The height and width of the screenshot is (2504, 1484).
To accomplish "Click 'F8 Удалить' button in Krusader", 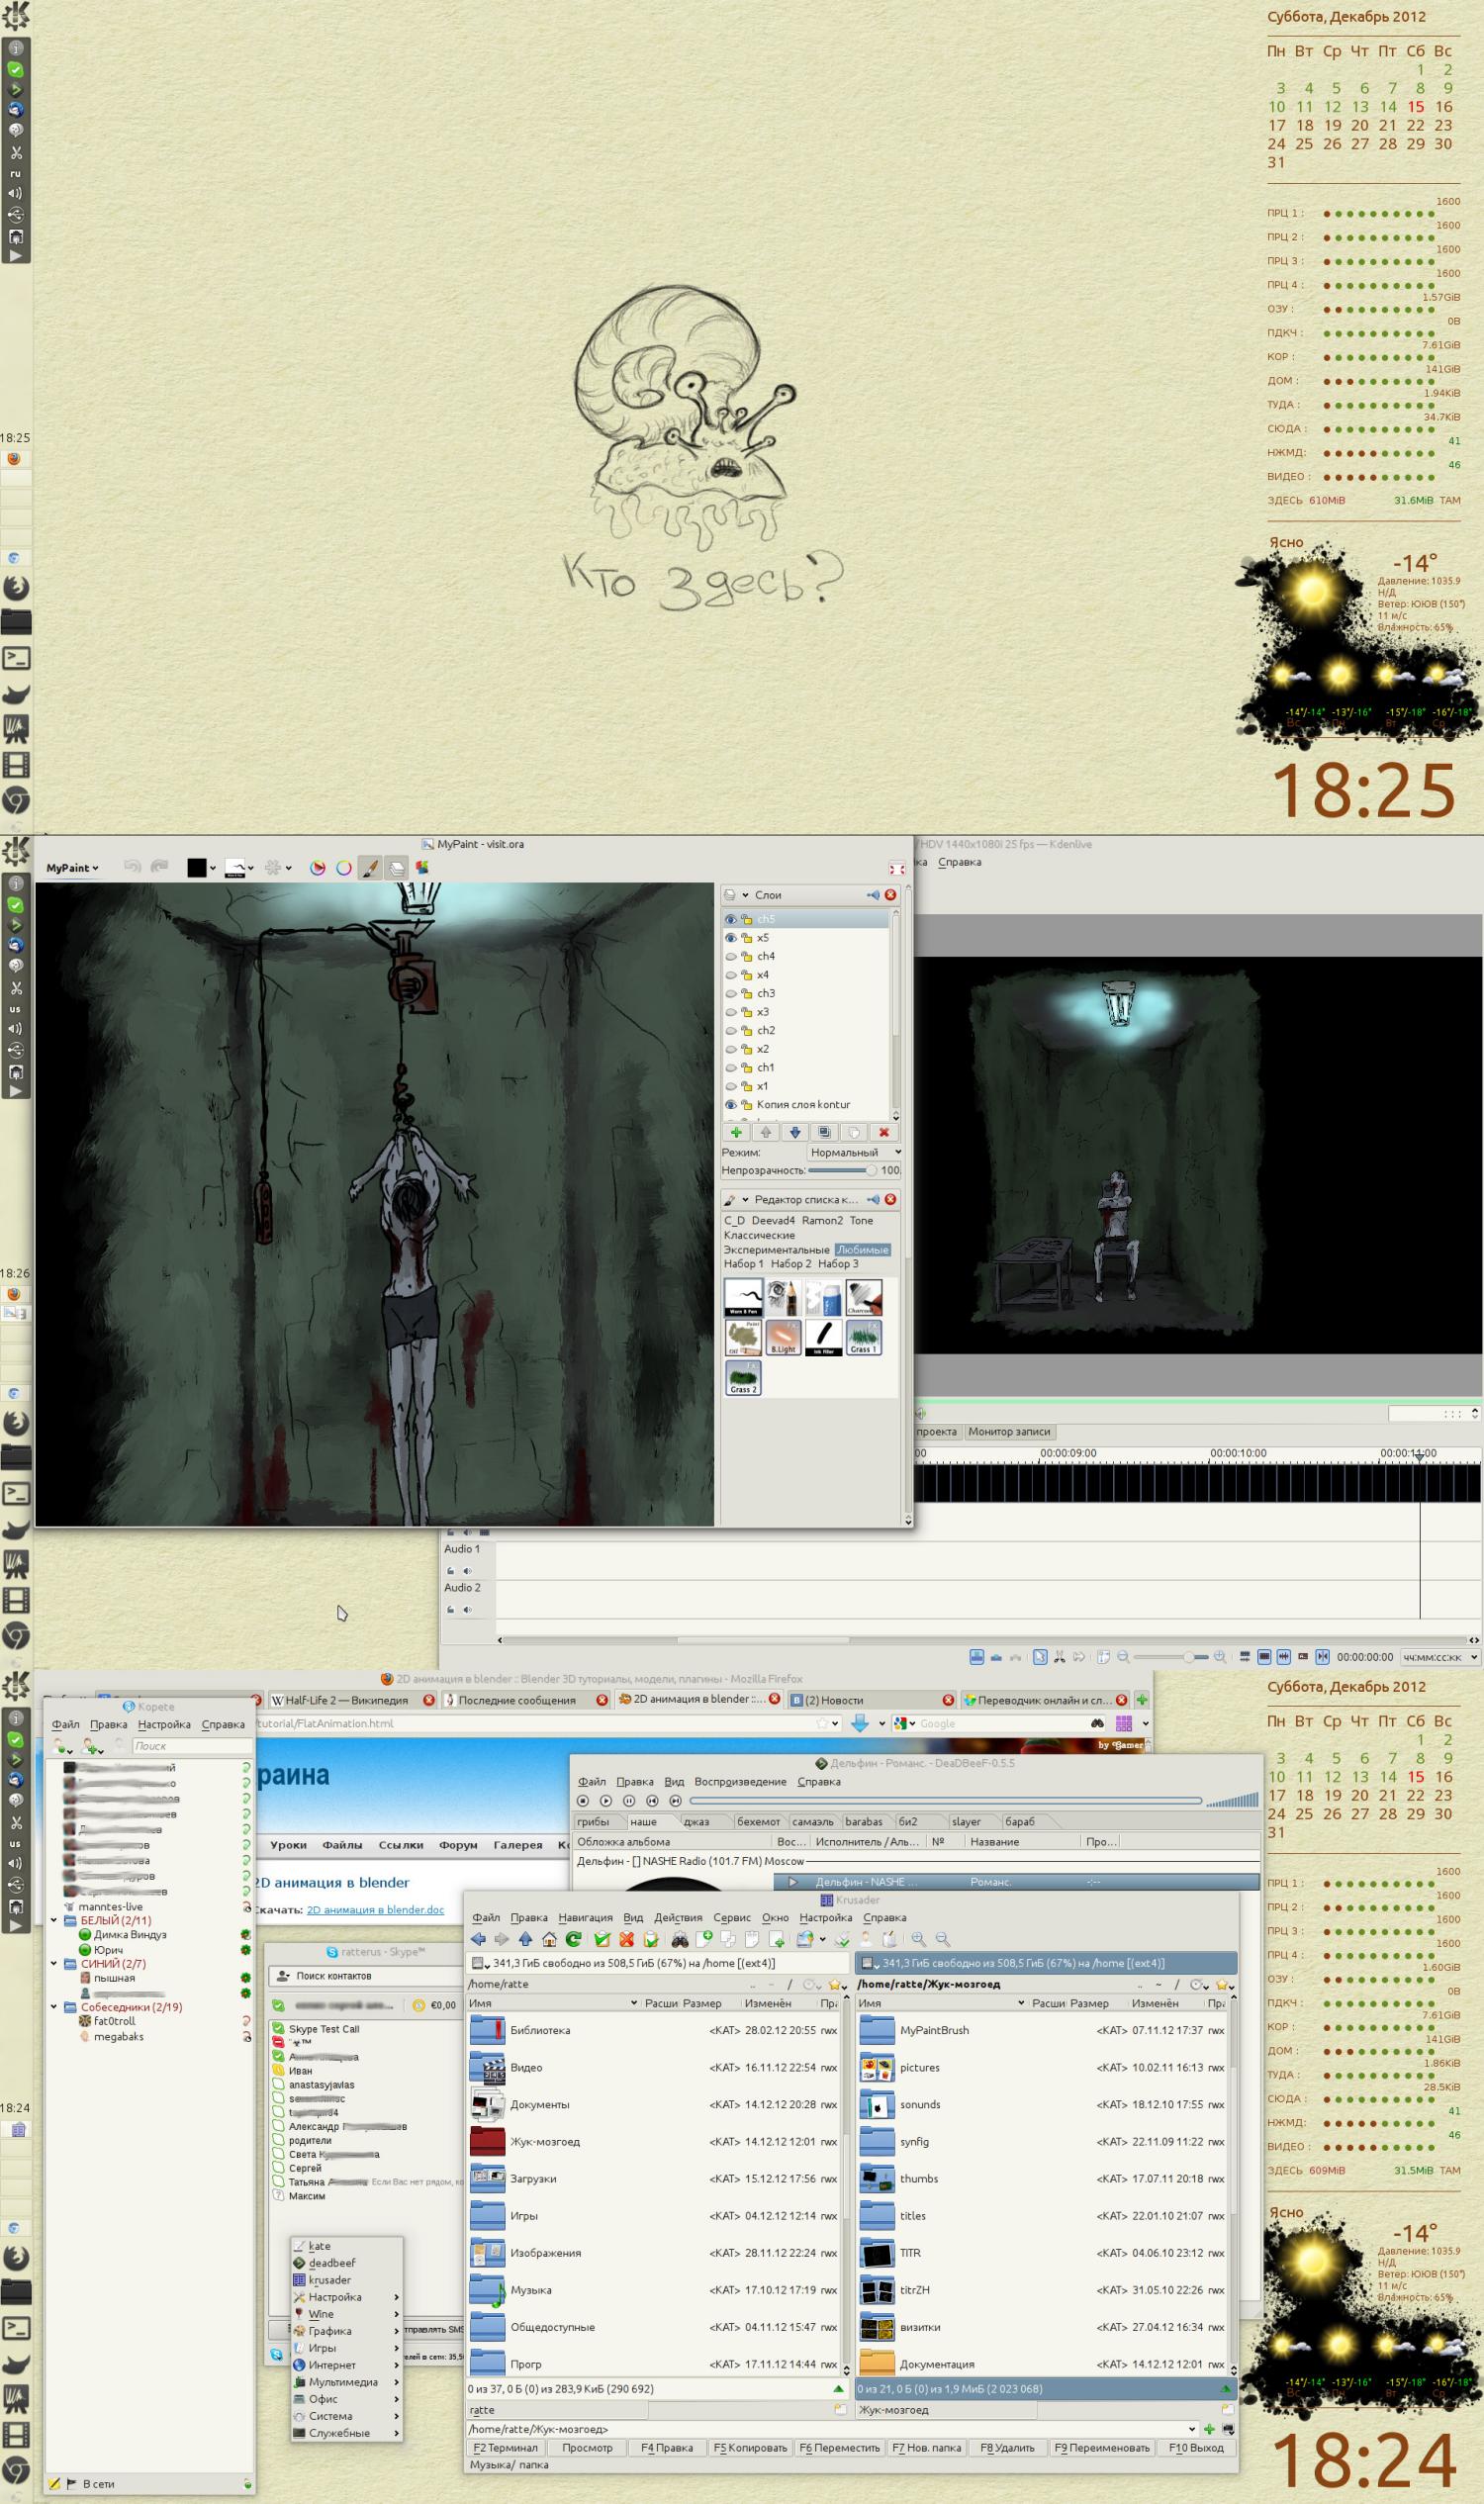I will coord(1007,2447).
